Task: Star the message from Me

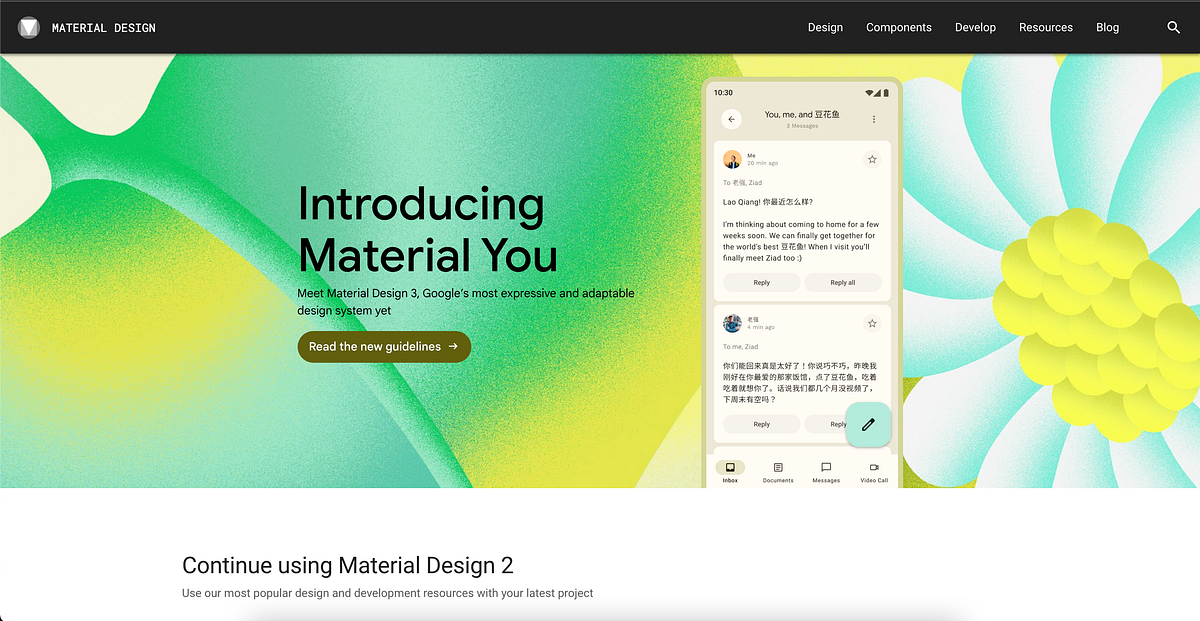Action: 872,159
